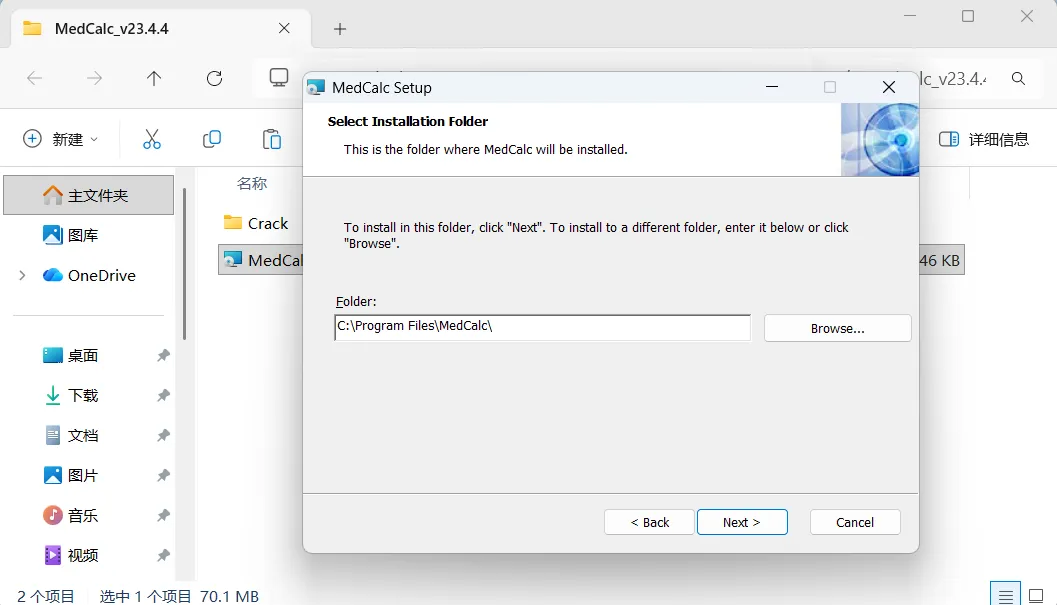Navigate forward in File Explorer
This screenshot has width=1057, height=605.
coord(94,78)
